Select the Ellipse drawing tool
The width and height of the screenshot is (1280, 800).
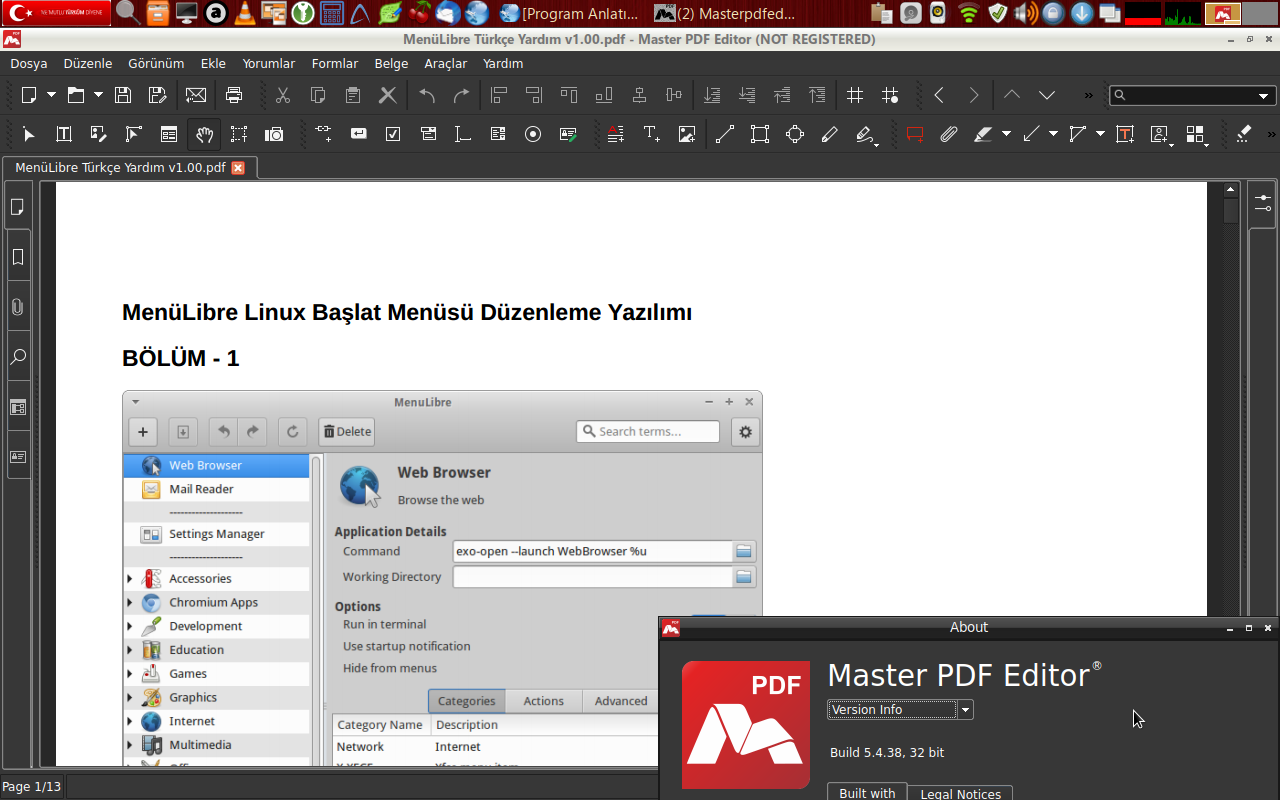click(x=795, y=134)
